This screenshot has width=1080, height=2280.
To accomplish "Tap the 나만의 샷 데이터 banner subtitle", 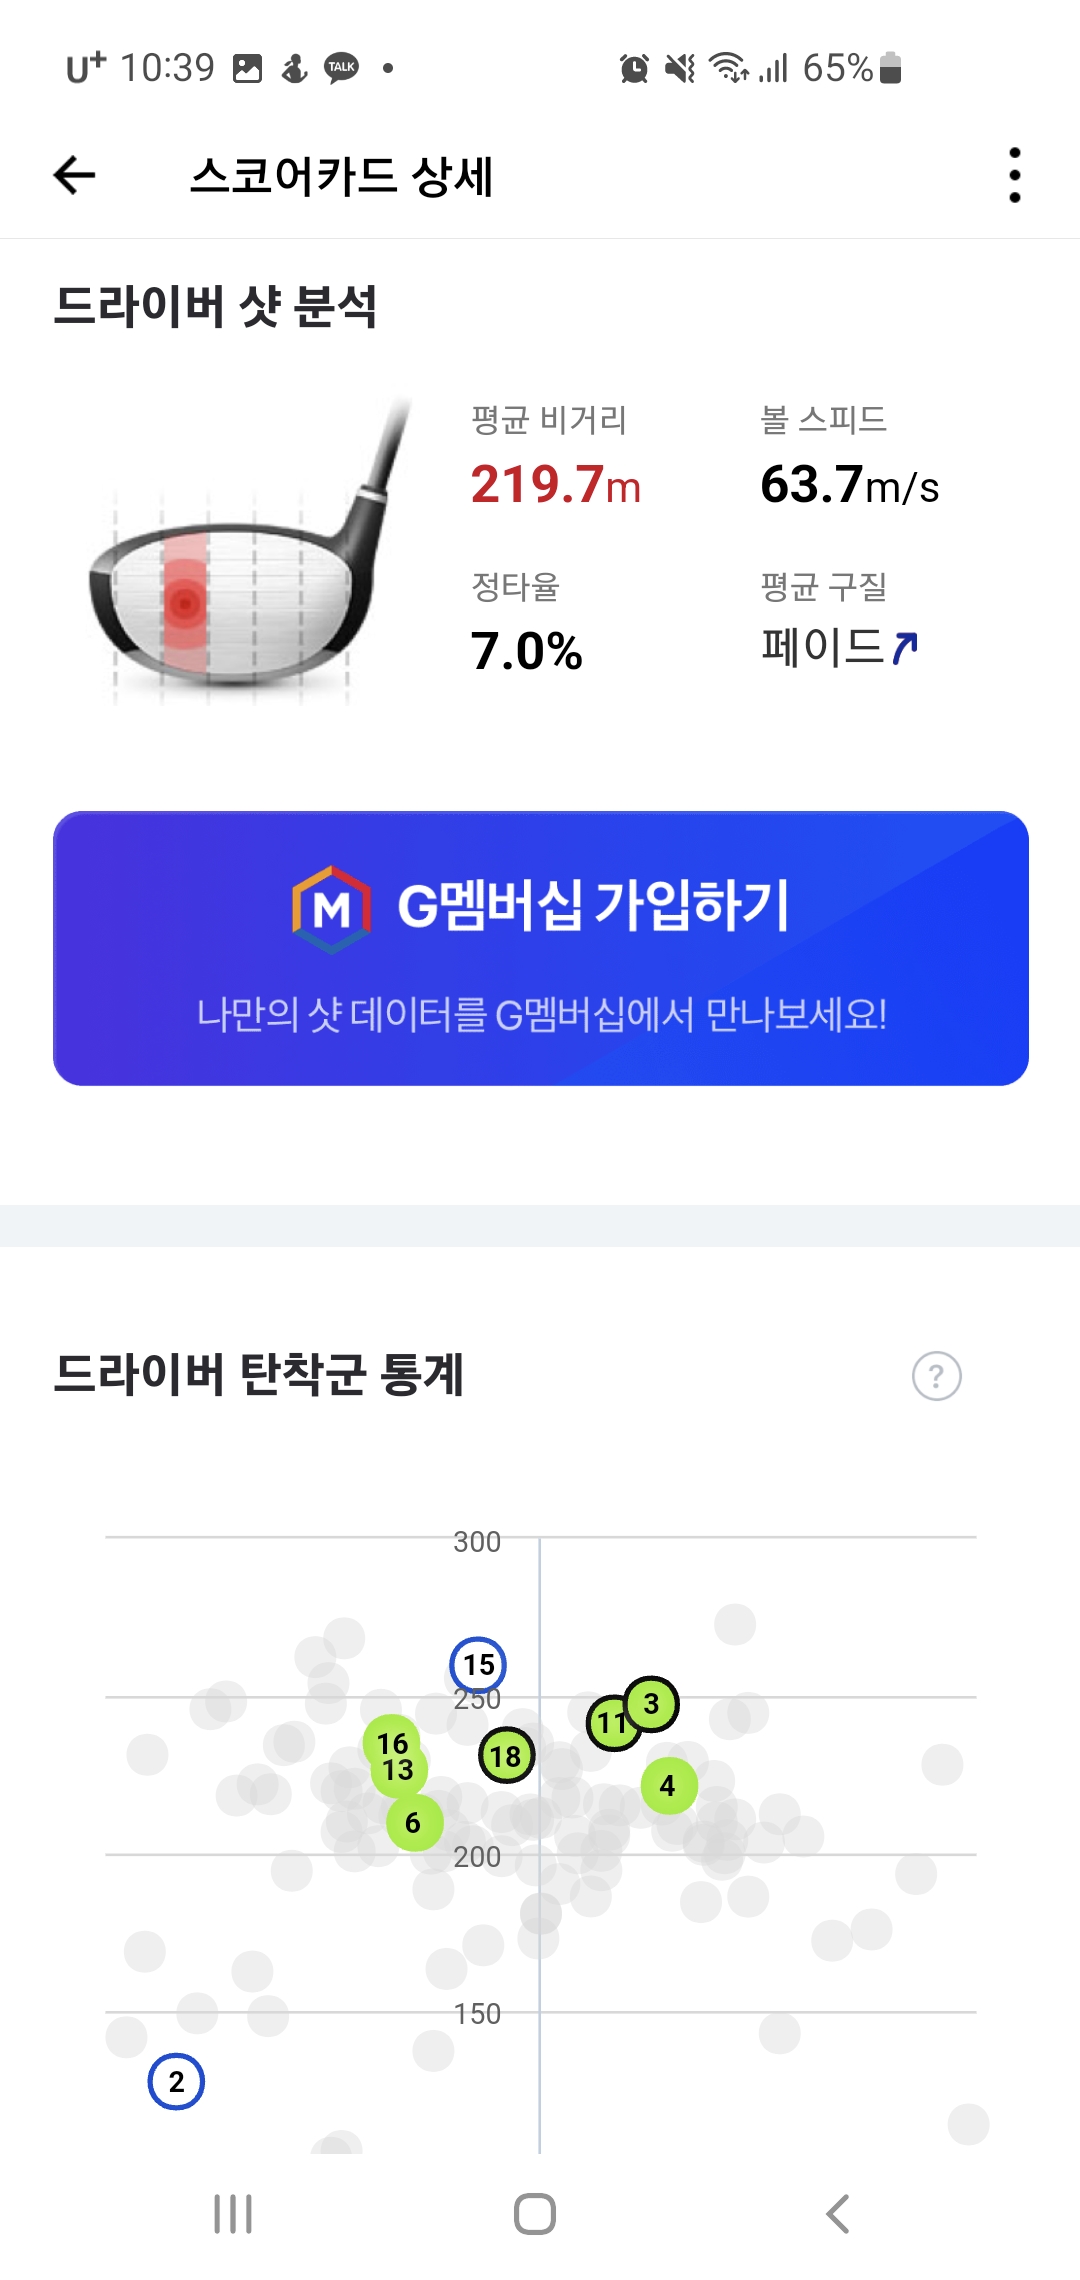I will click(x=541, y=1015).
